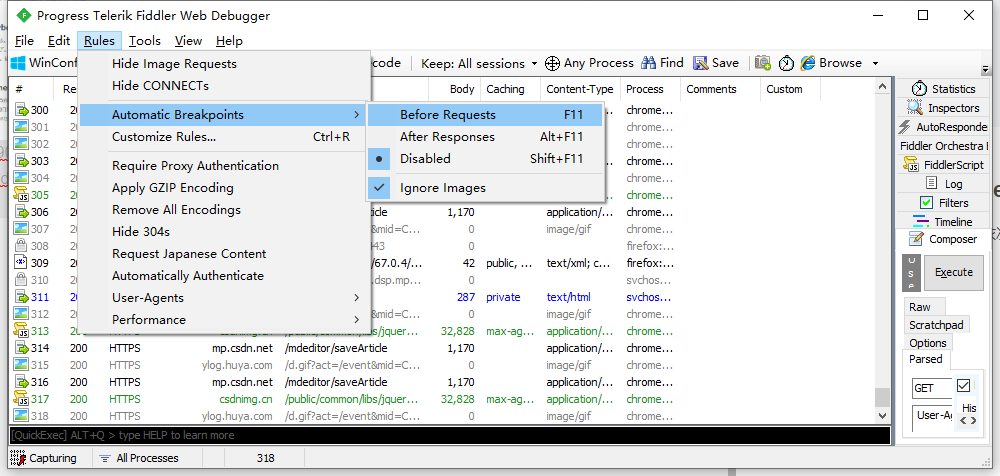Click the Capturing status bar indicator

[43, 458]
